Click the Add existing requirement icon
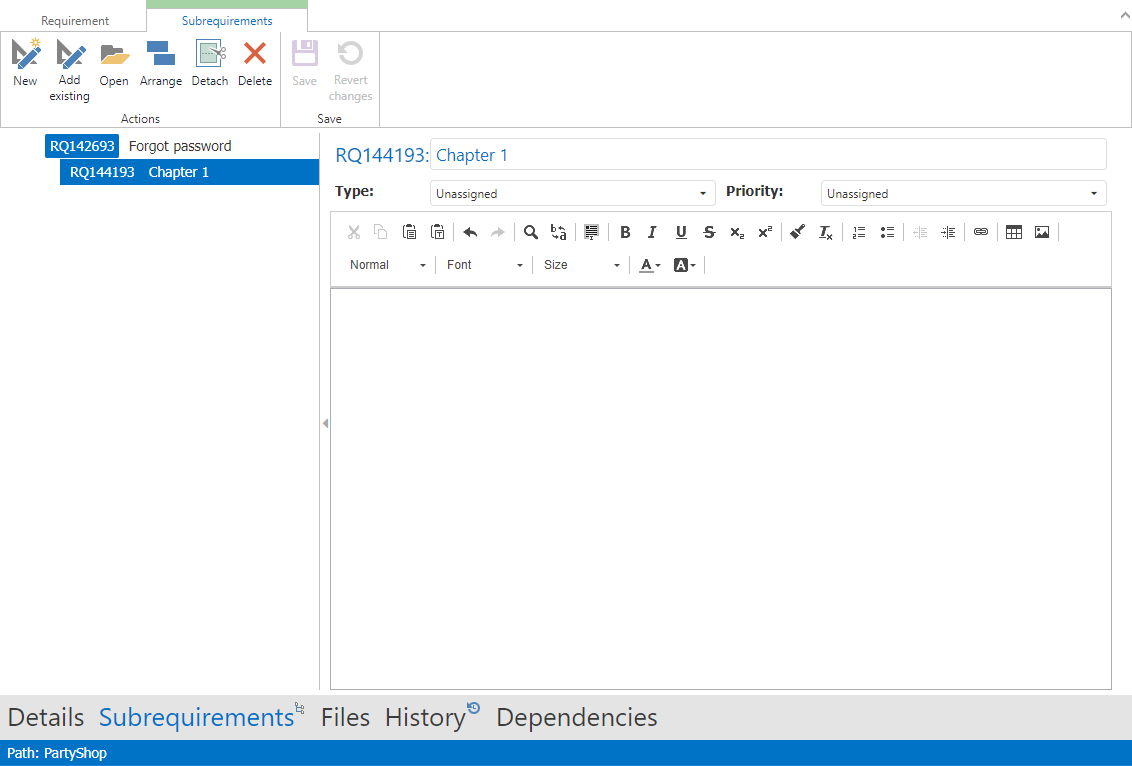Screen dimensions: 1132x766 point(70,54)
